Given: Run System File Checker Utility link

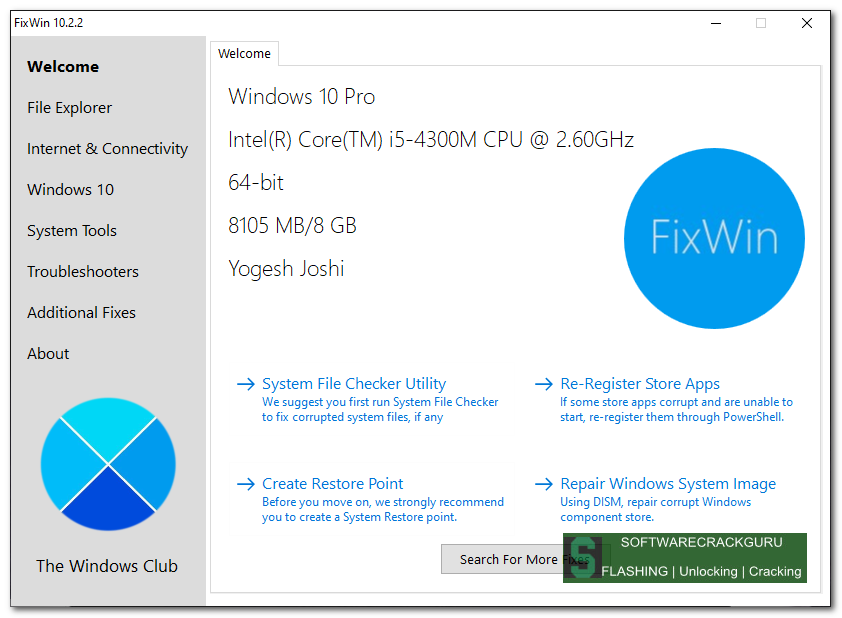Looking at the screenshot, I should click(354, 384).
